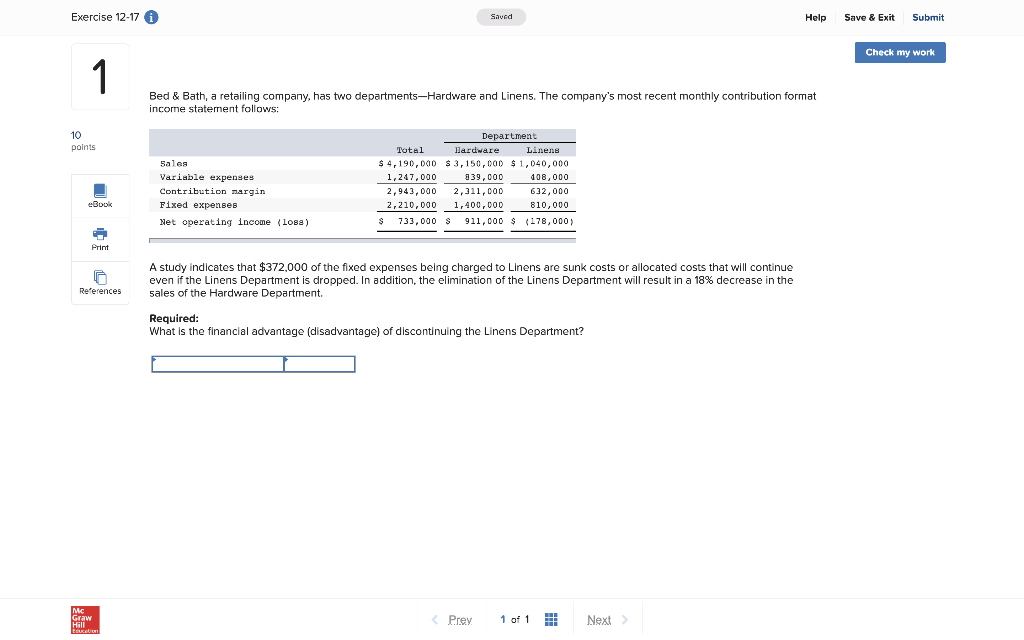The height and width of the screenshot is (640, 1024).
Task: Click the question number 1 panel
Action: (99, 77)
